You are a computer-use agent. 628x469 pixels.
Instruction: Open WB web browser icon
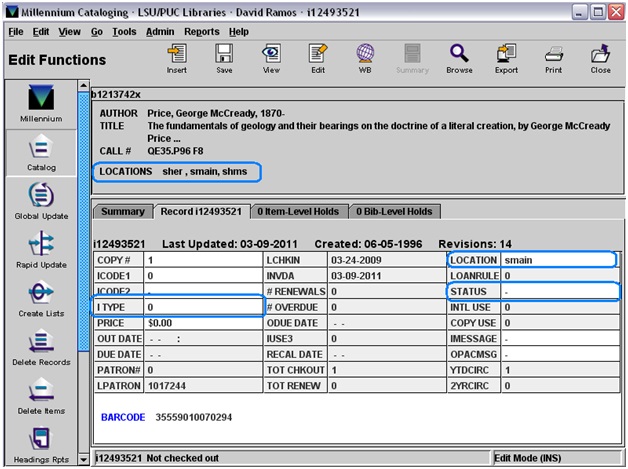pyautogui.click(x=365, y=58)
